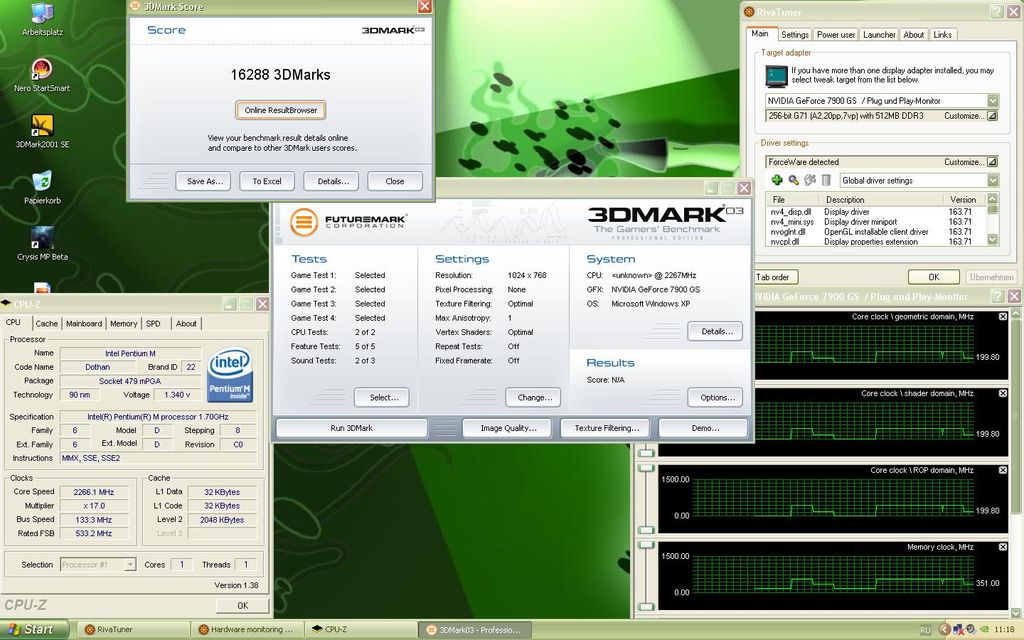Image resolution: width=1024 pixels, height=640 pixels.
Task: Click the magnifier icon in RivaTuner driver settings
Action: pos(793,180)
